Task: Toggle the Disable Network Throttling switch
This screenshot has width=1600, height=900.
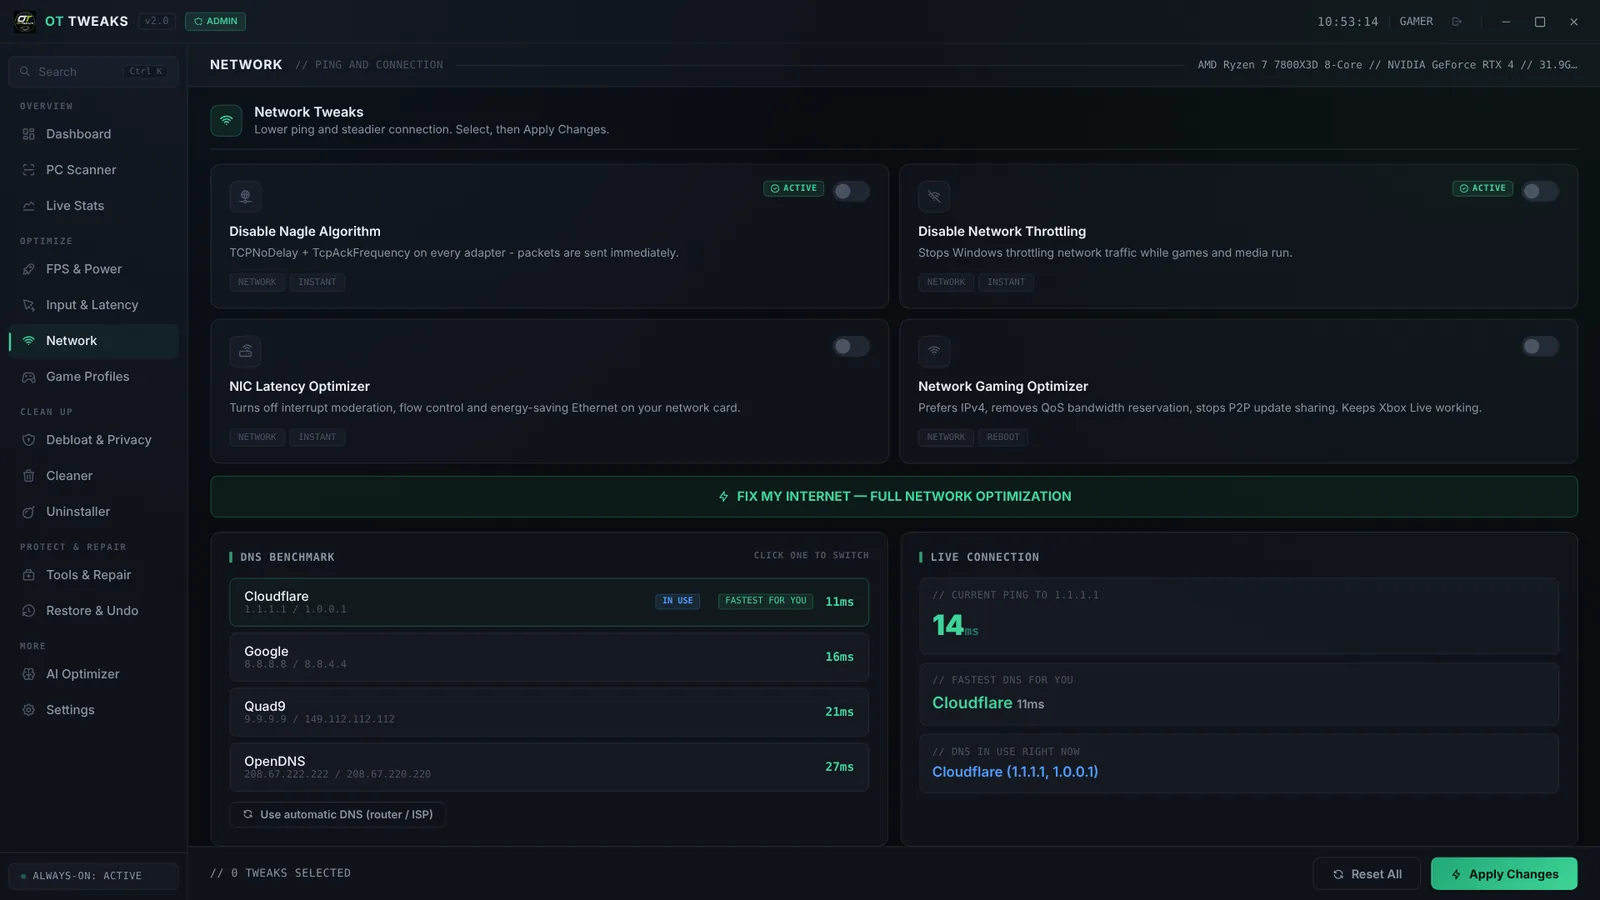Action: point(1540,191)
